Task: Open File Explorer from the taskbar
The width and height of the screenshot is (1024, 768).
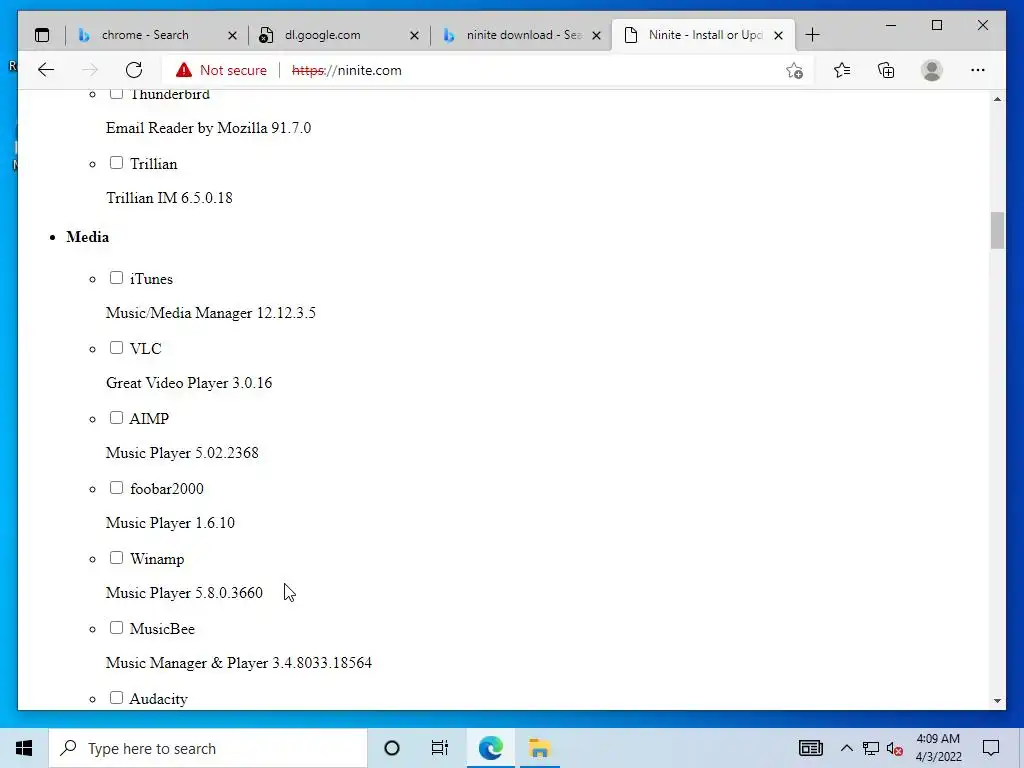Action: click(539, 748)
